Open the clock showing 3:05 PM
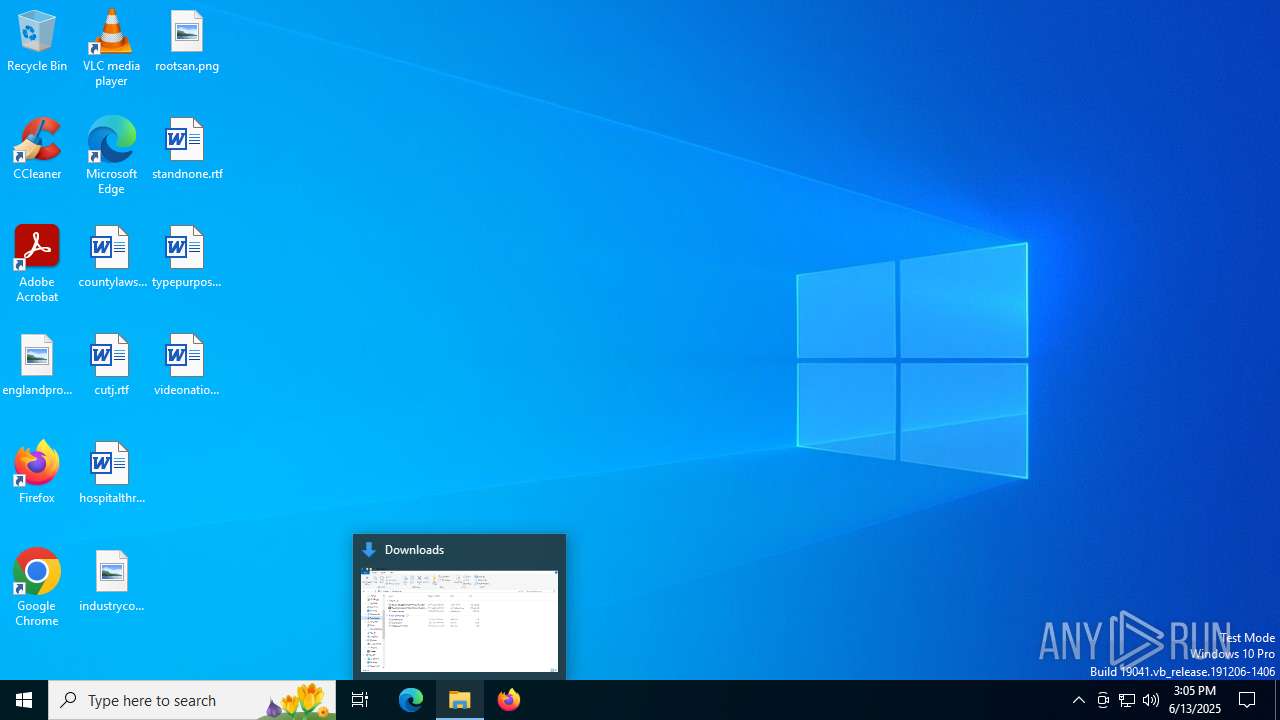1280x720 pixels. (x=1195, y=700)
